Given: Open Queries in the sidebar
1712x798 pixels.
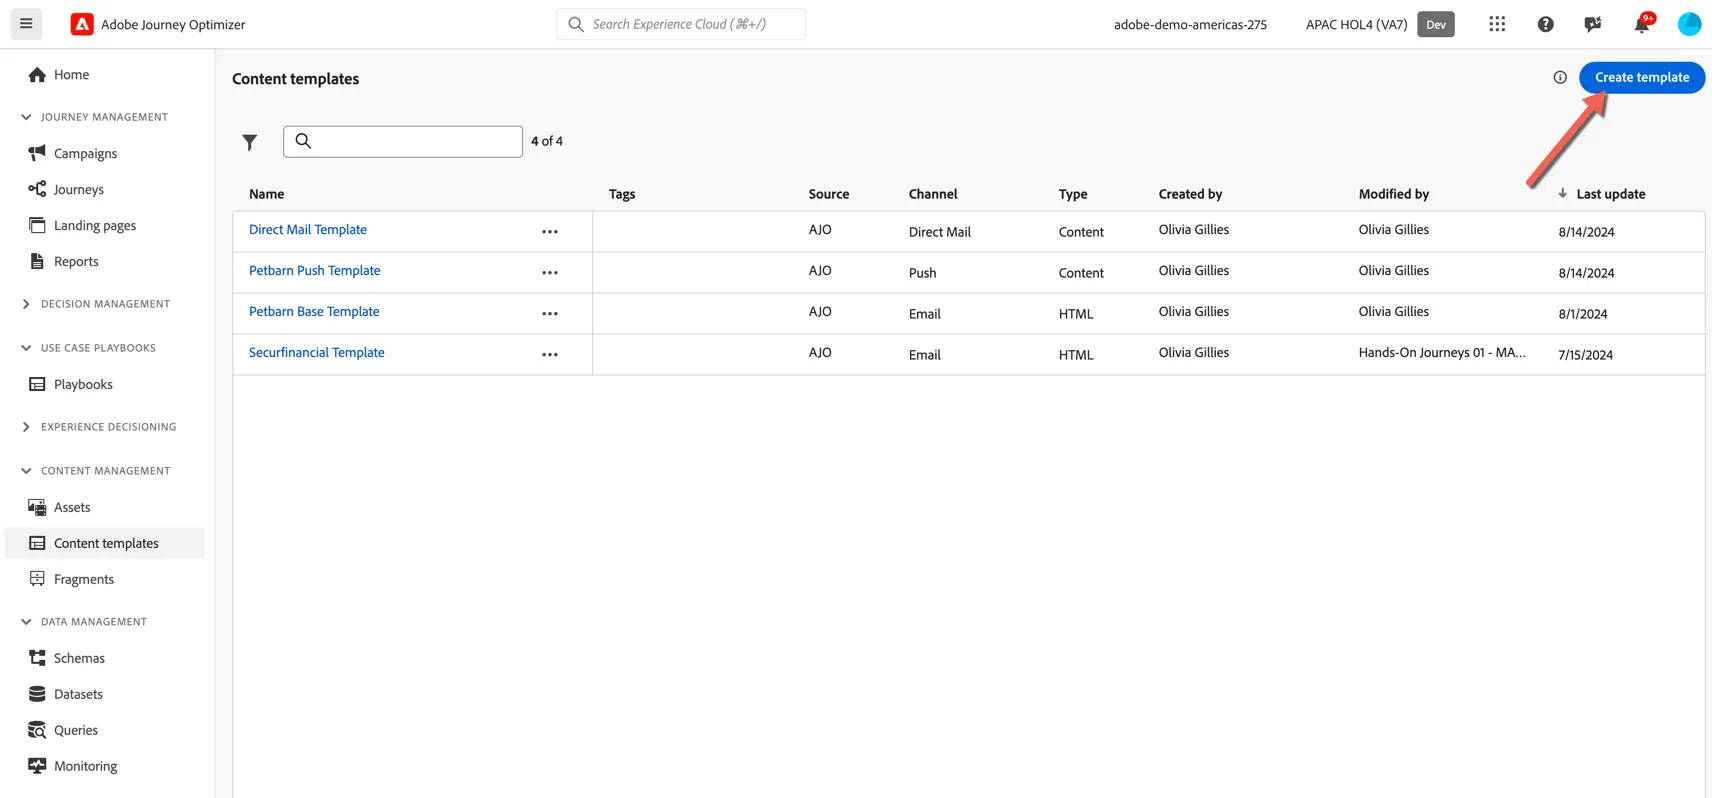Looking at the screenshot, I should tap(76, 731).
